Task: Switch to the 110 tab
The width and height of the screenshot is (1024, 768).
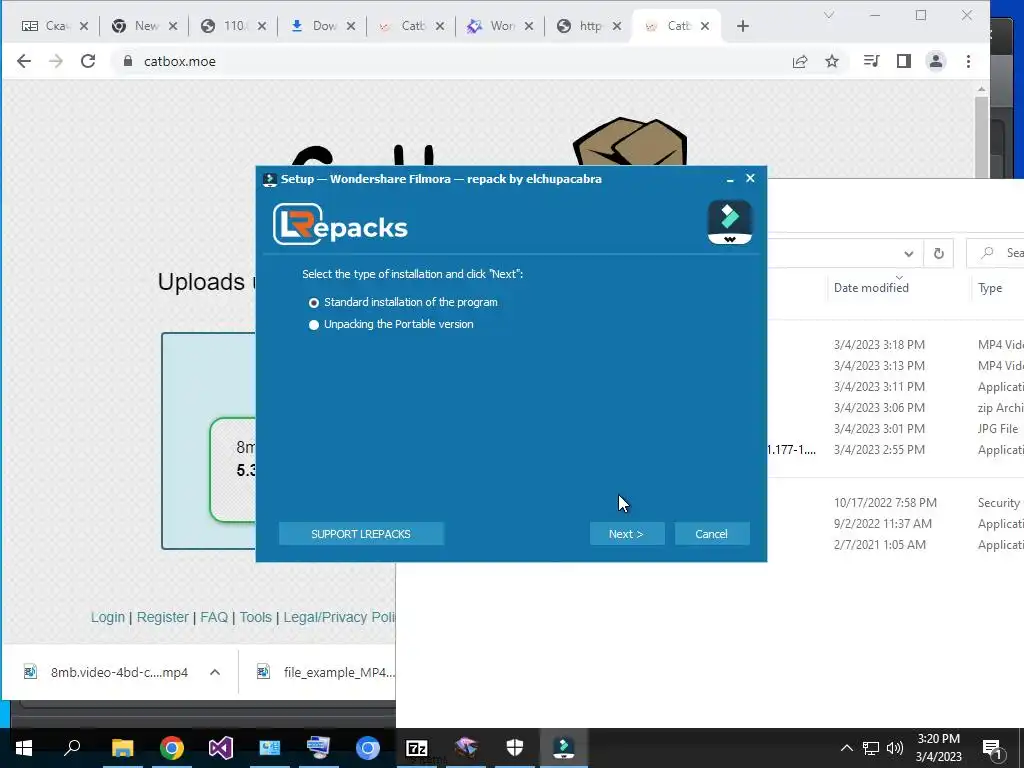Action: pyautogui.click(x=232, y=26)
